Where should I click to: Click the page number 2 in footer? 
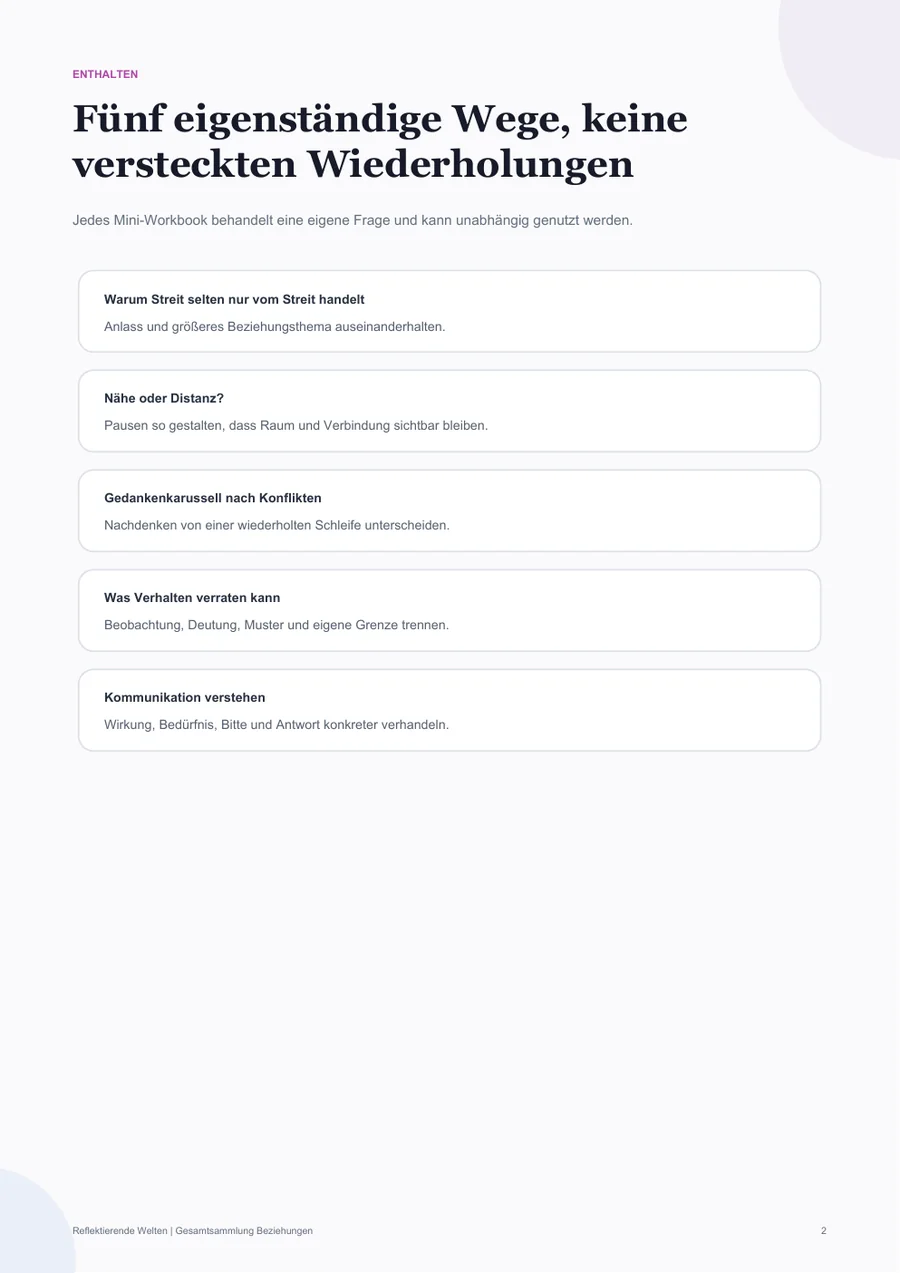824,1231
